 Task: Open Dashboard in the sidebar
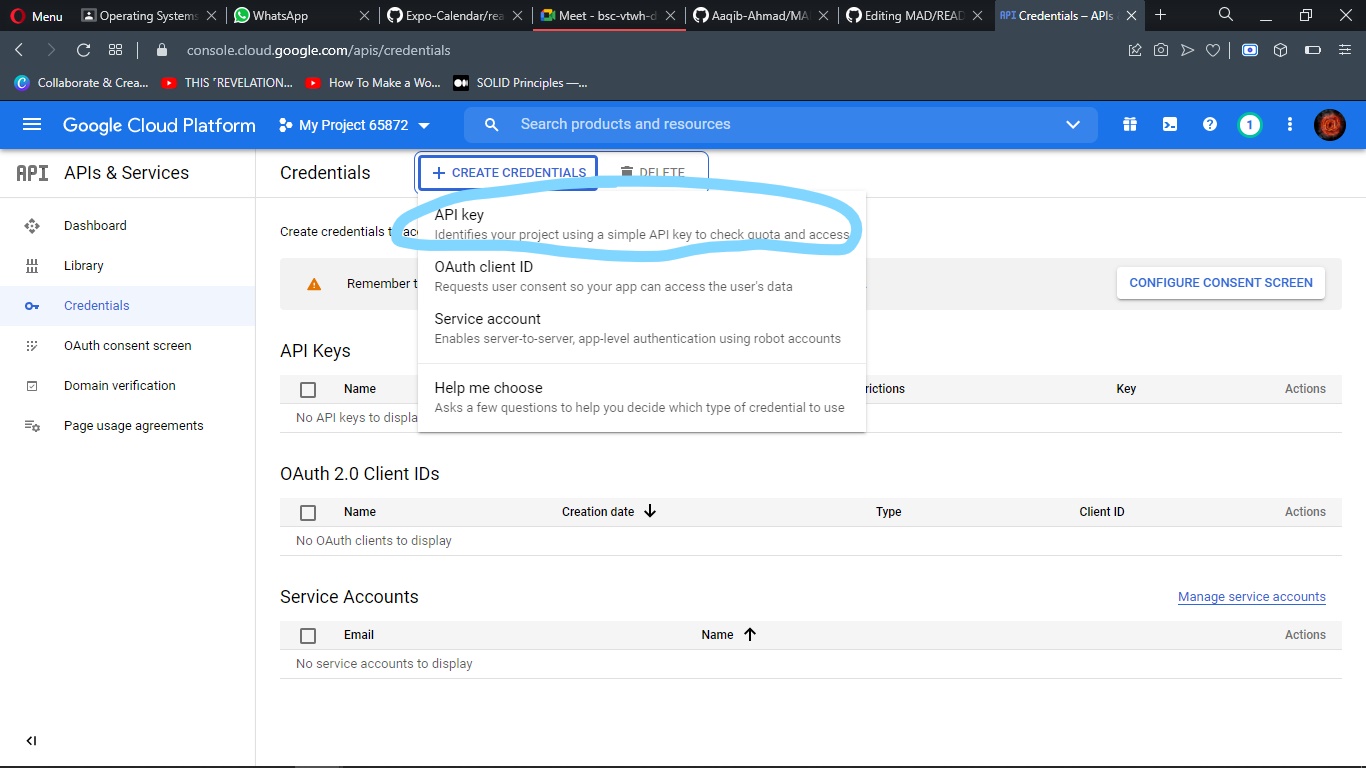(128, 226)
